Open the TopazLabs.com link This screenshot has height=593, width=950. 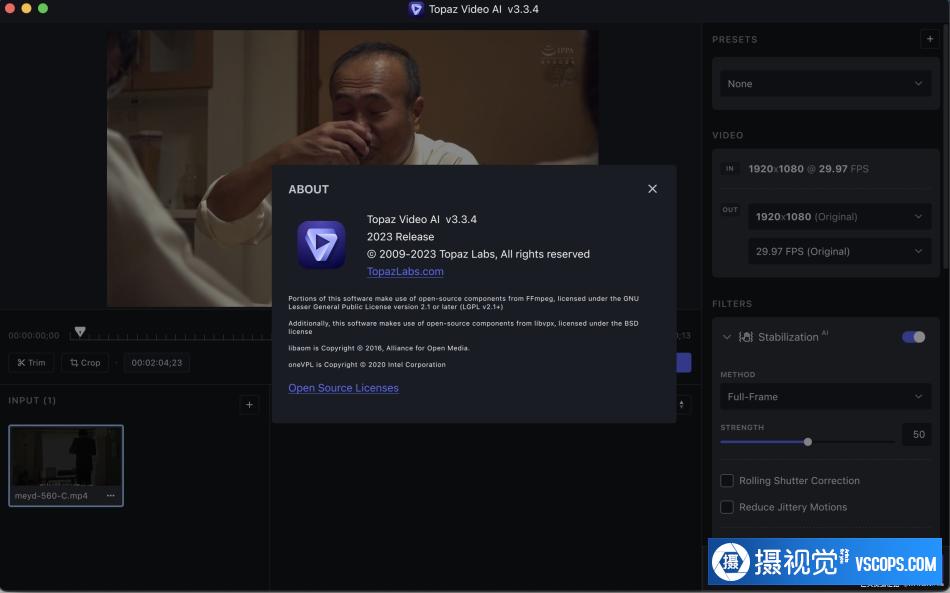click(405, 271)
